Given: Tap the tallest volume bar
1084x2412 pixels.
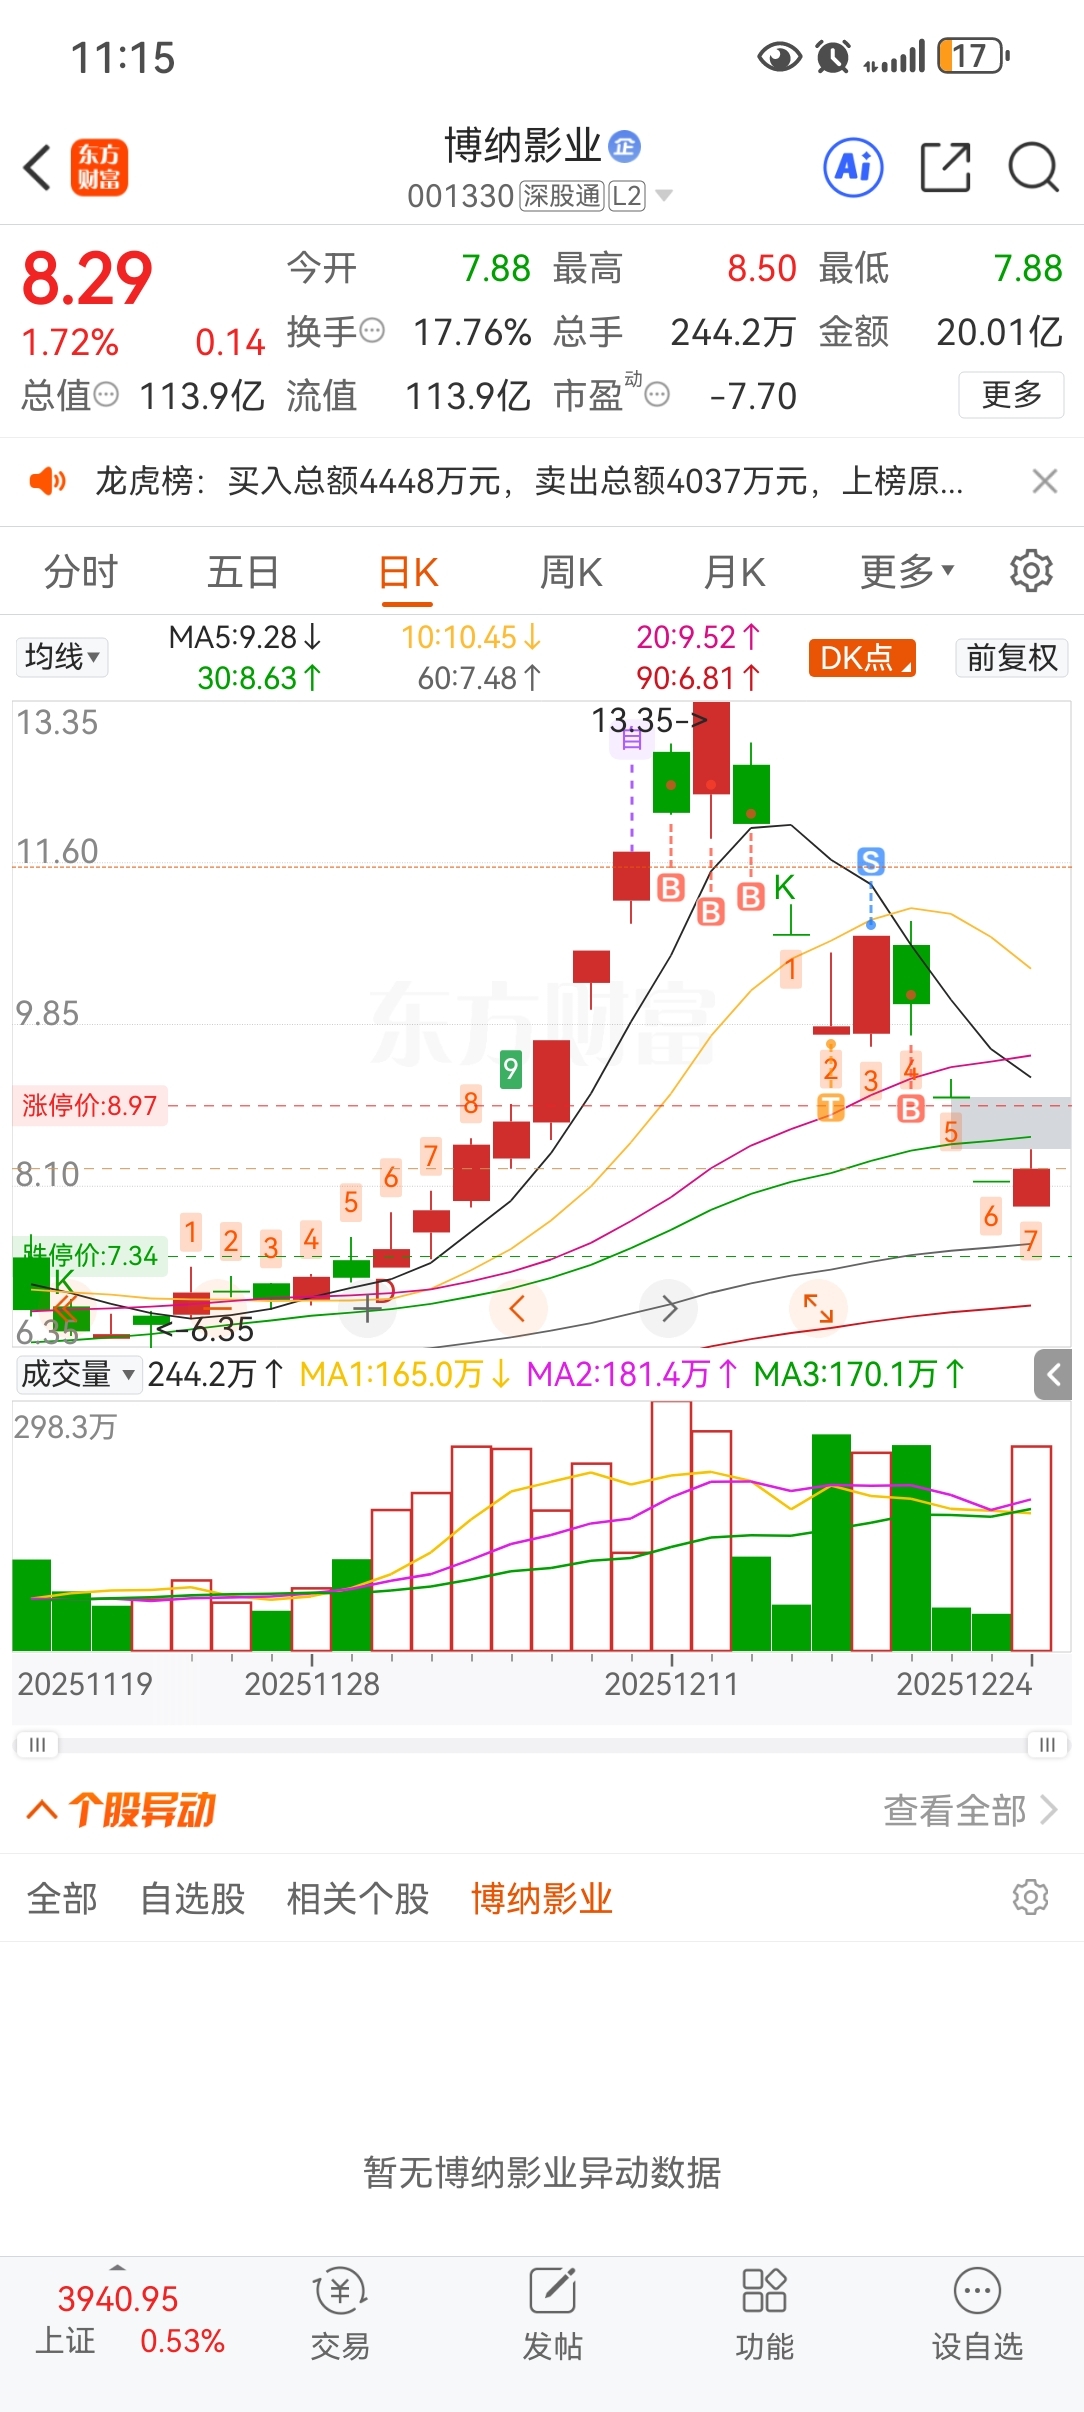Looking at the screenshot, I should coord(671,1526).
